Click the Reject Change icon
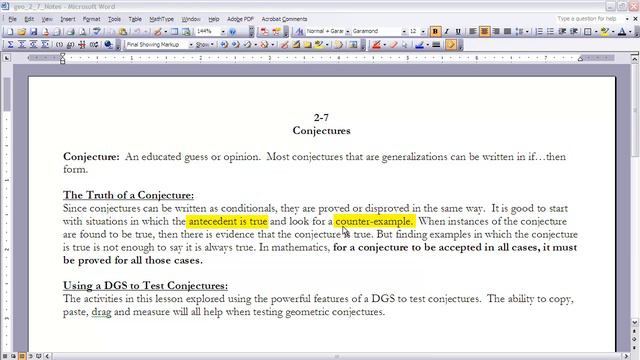 coord(264,44)
